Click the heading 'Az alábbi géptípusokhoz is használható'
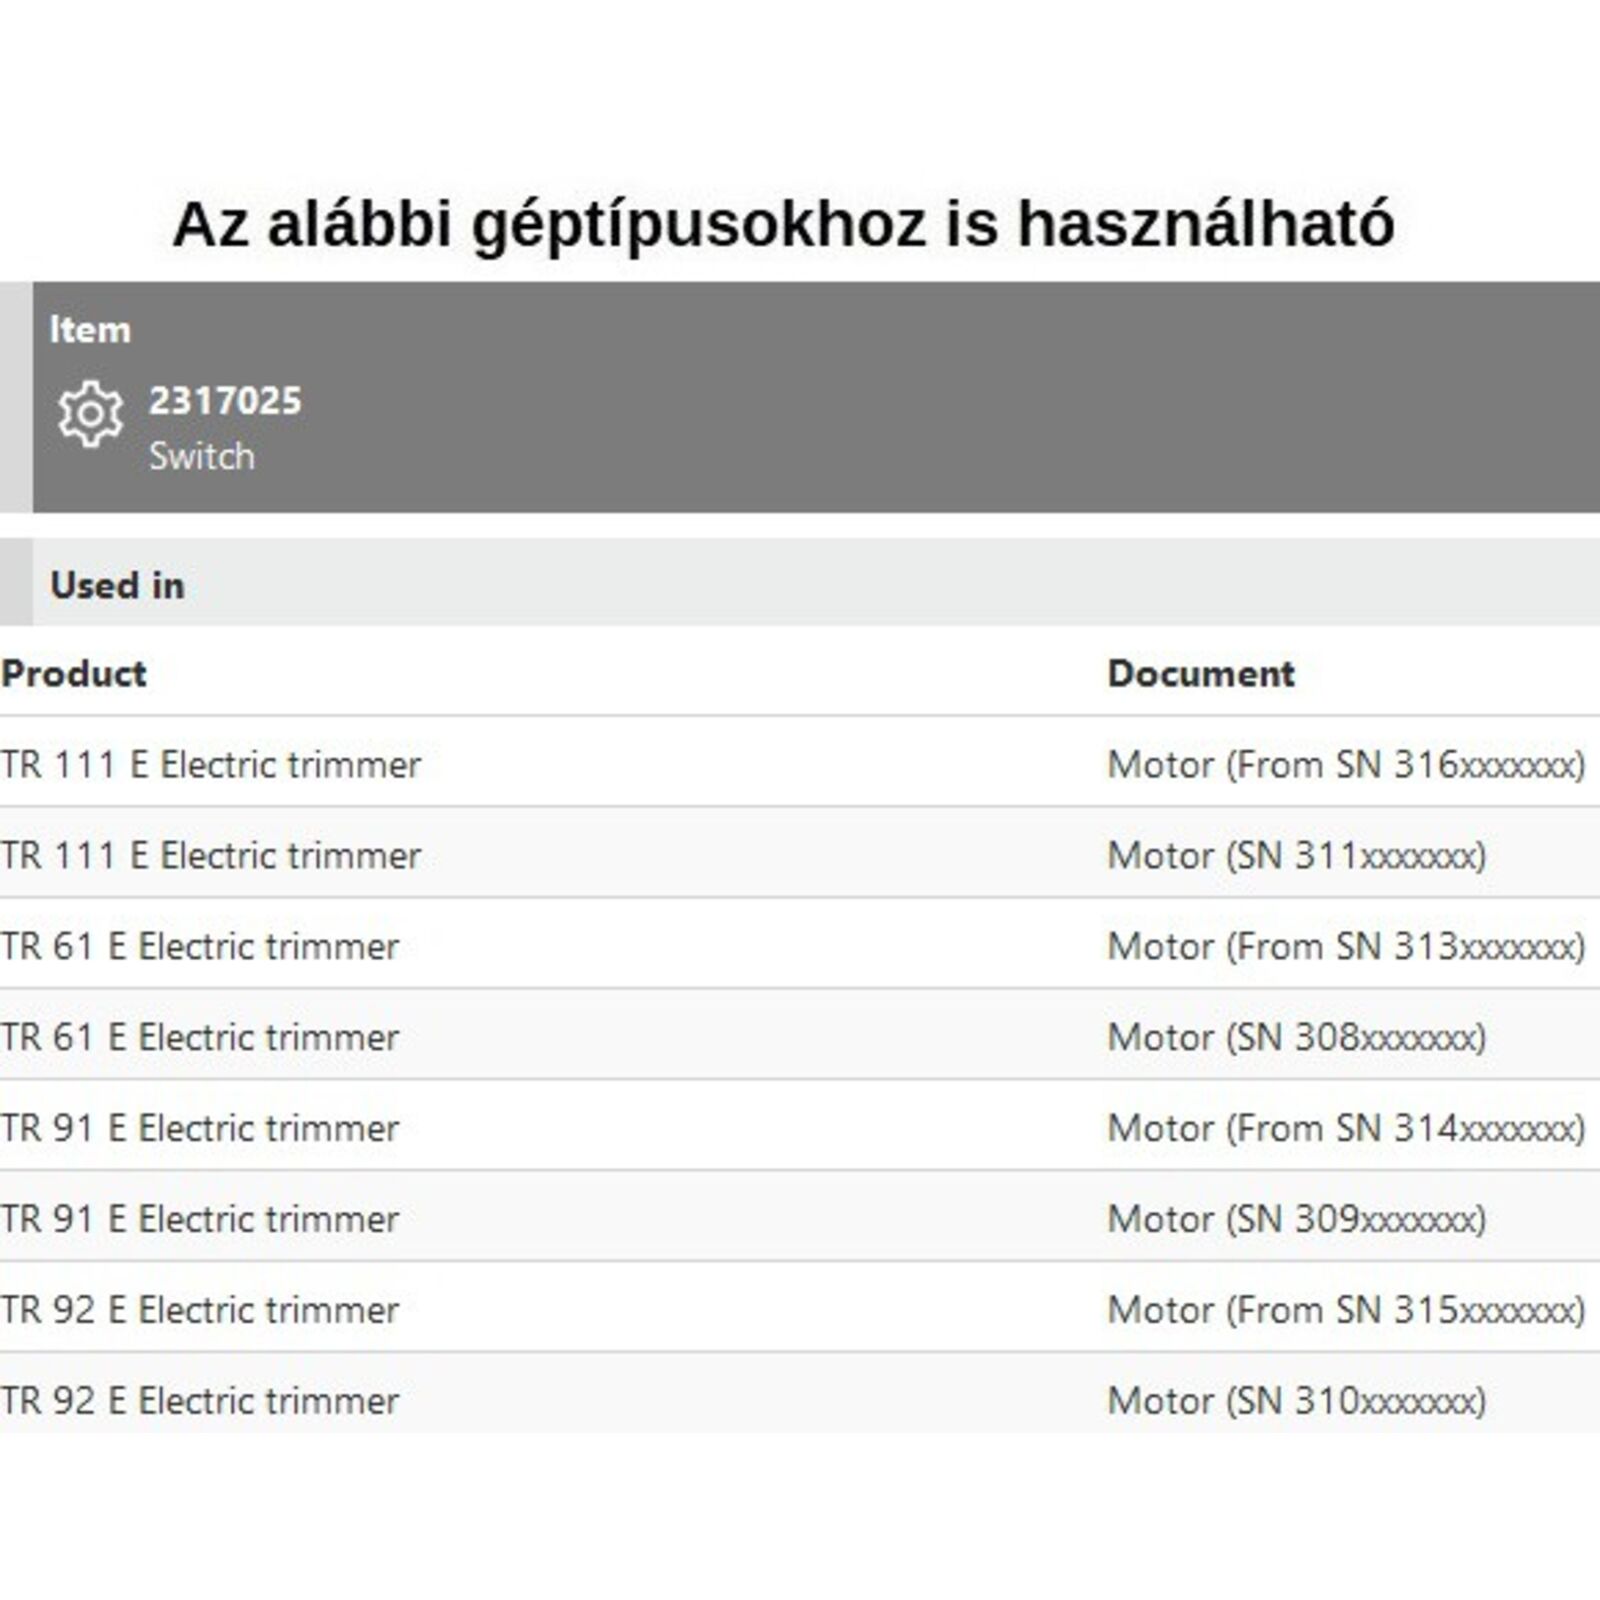Image resolution: width=1600 pixels, height=1600 pixels. click(783, 223)
